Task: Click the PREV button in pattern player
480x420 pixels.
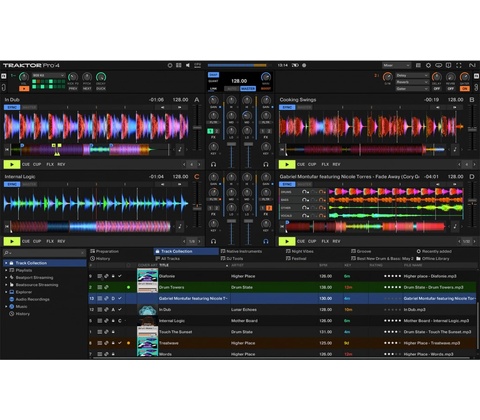Action: pyautogui.click(x=73, y=89)
